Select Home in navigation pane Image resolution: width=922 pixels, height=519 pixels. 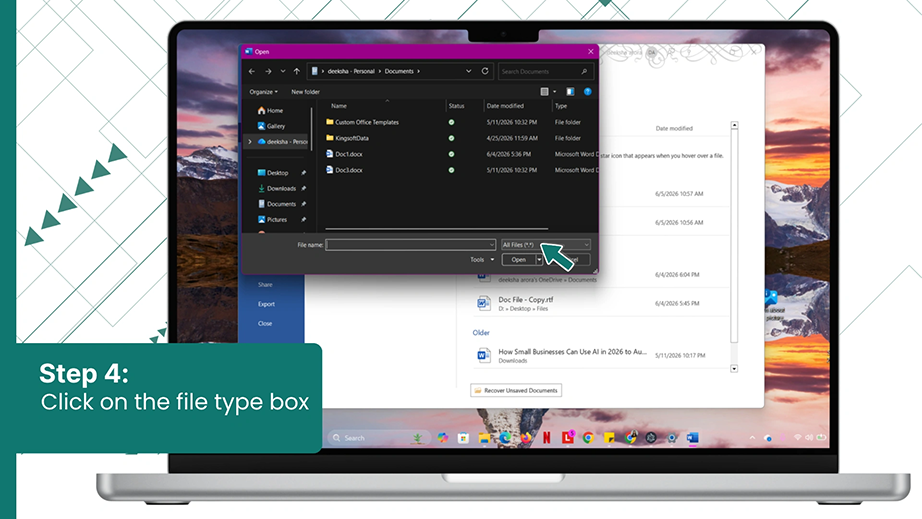pos(270,111)
